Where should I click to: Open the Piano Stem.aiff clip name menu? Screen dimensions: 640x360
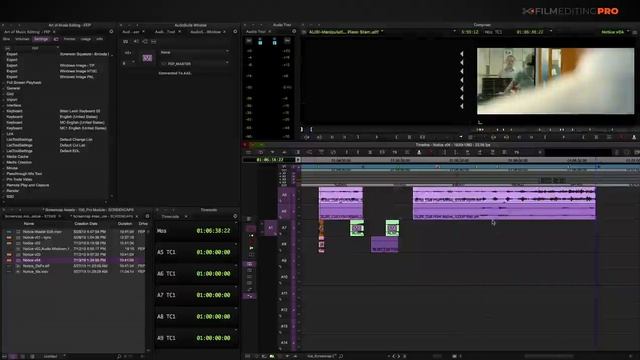(345, 32)
